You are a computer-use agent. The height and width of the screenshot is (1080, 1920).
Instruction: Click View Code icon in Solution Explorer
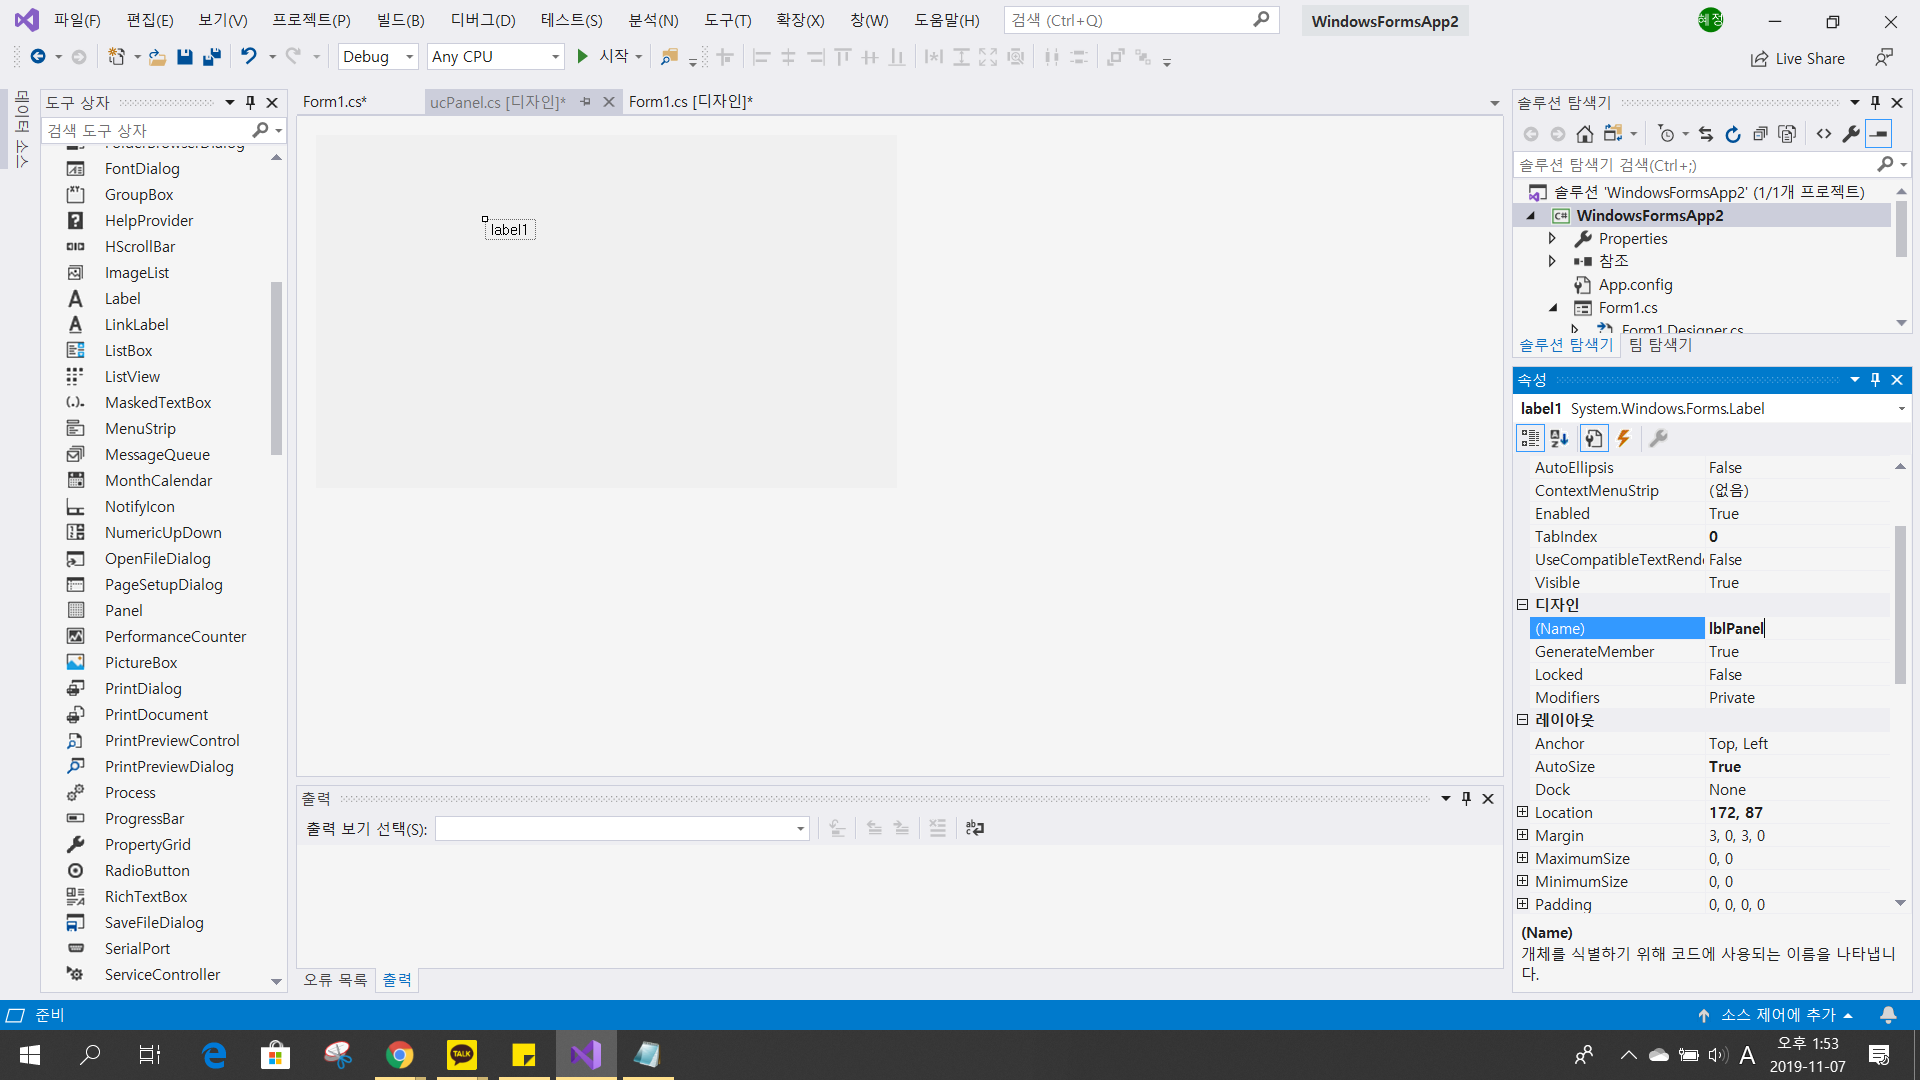(1824, 134)
